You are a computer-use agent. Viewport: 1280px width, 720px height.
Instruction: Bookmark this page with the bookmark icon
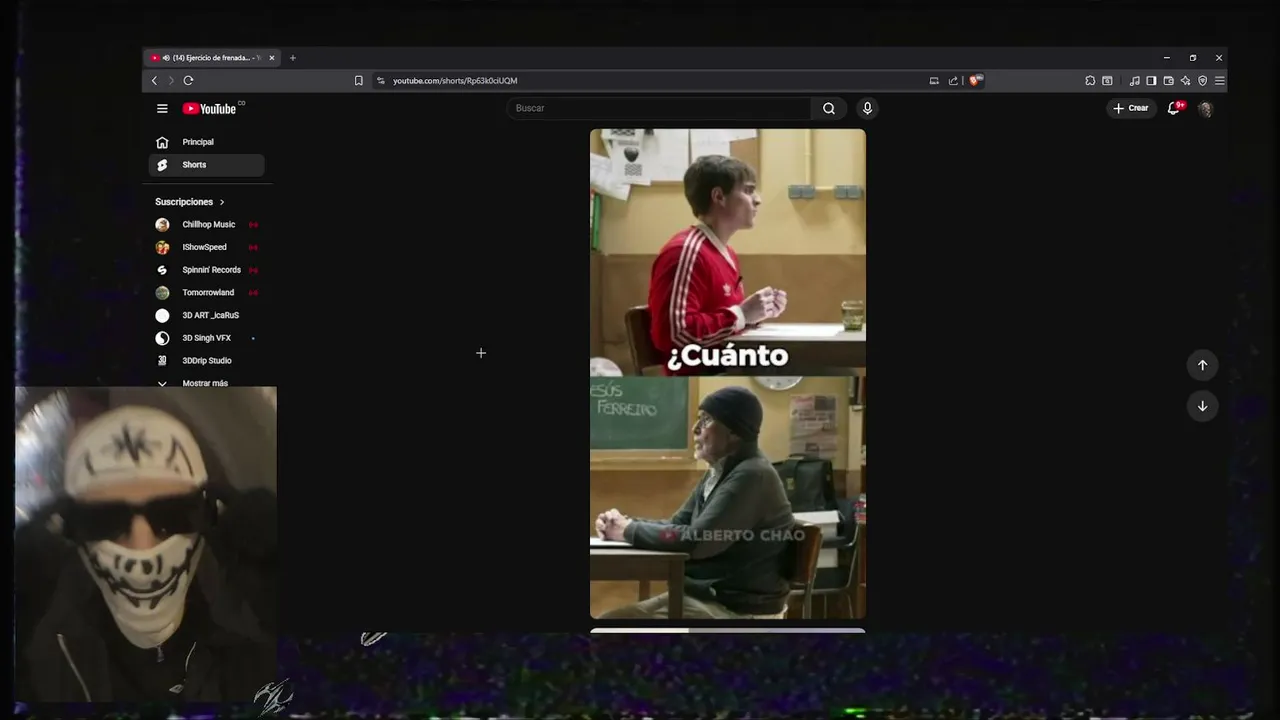[x=358, y=80]
